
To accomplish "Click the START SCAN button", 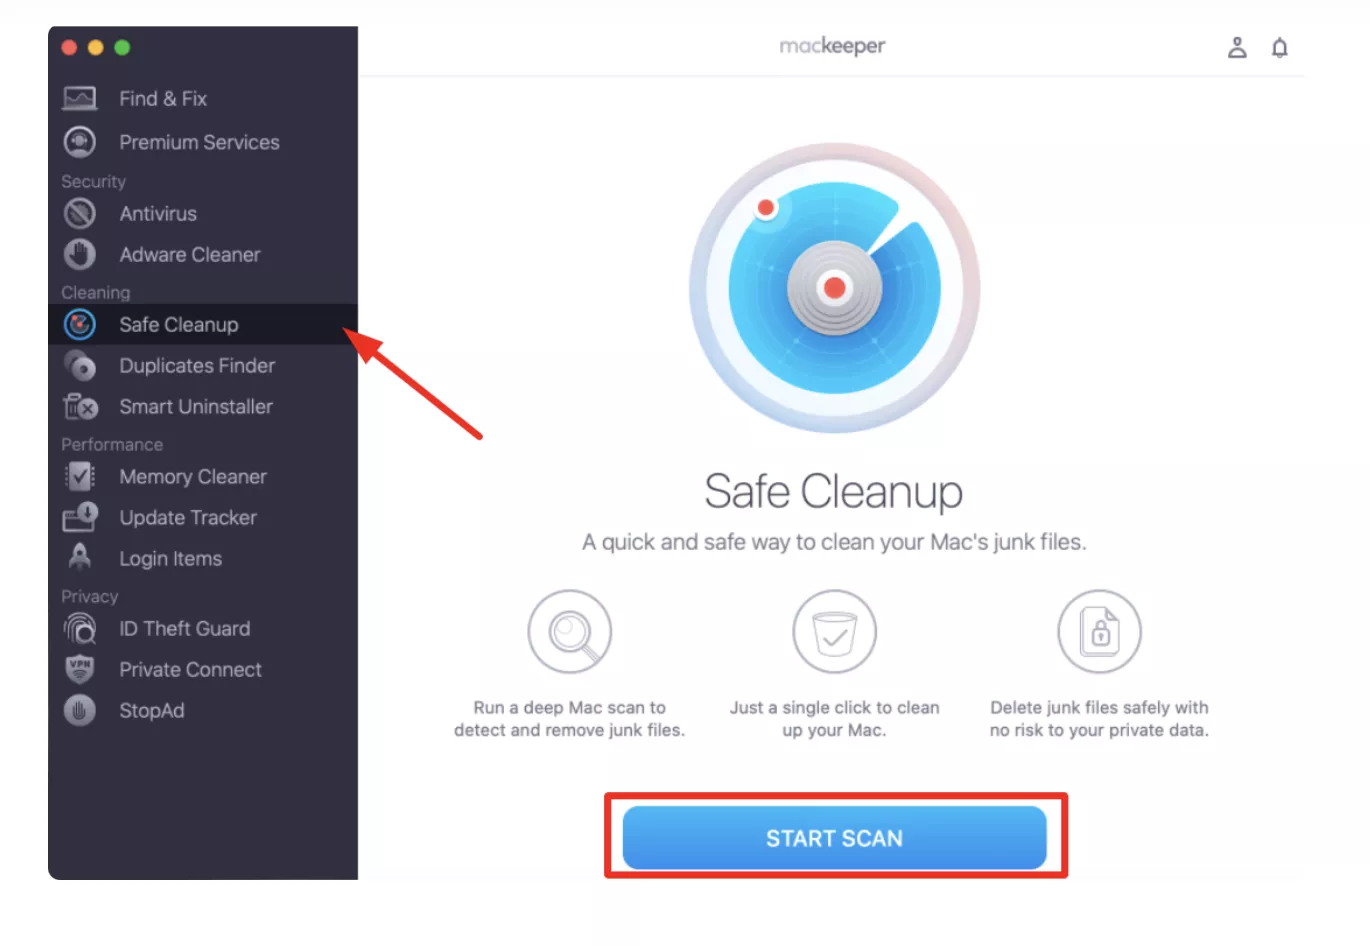I will 834,838.
